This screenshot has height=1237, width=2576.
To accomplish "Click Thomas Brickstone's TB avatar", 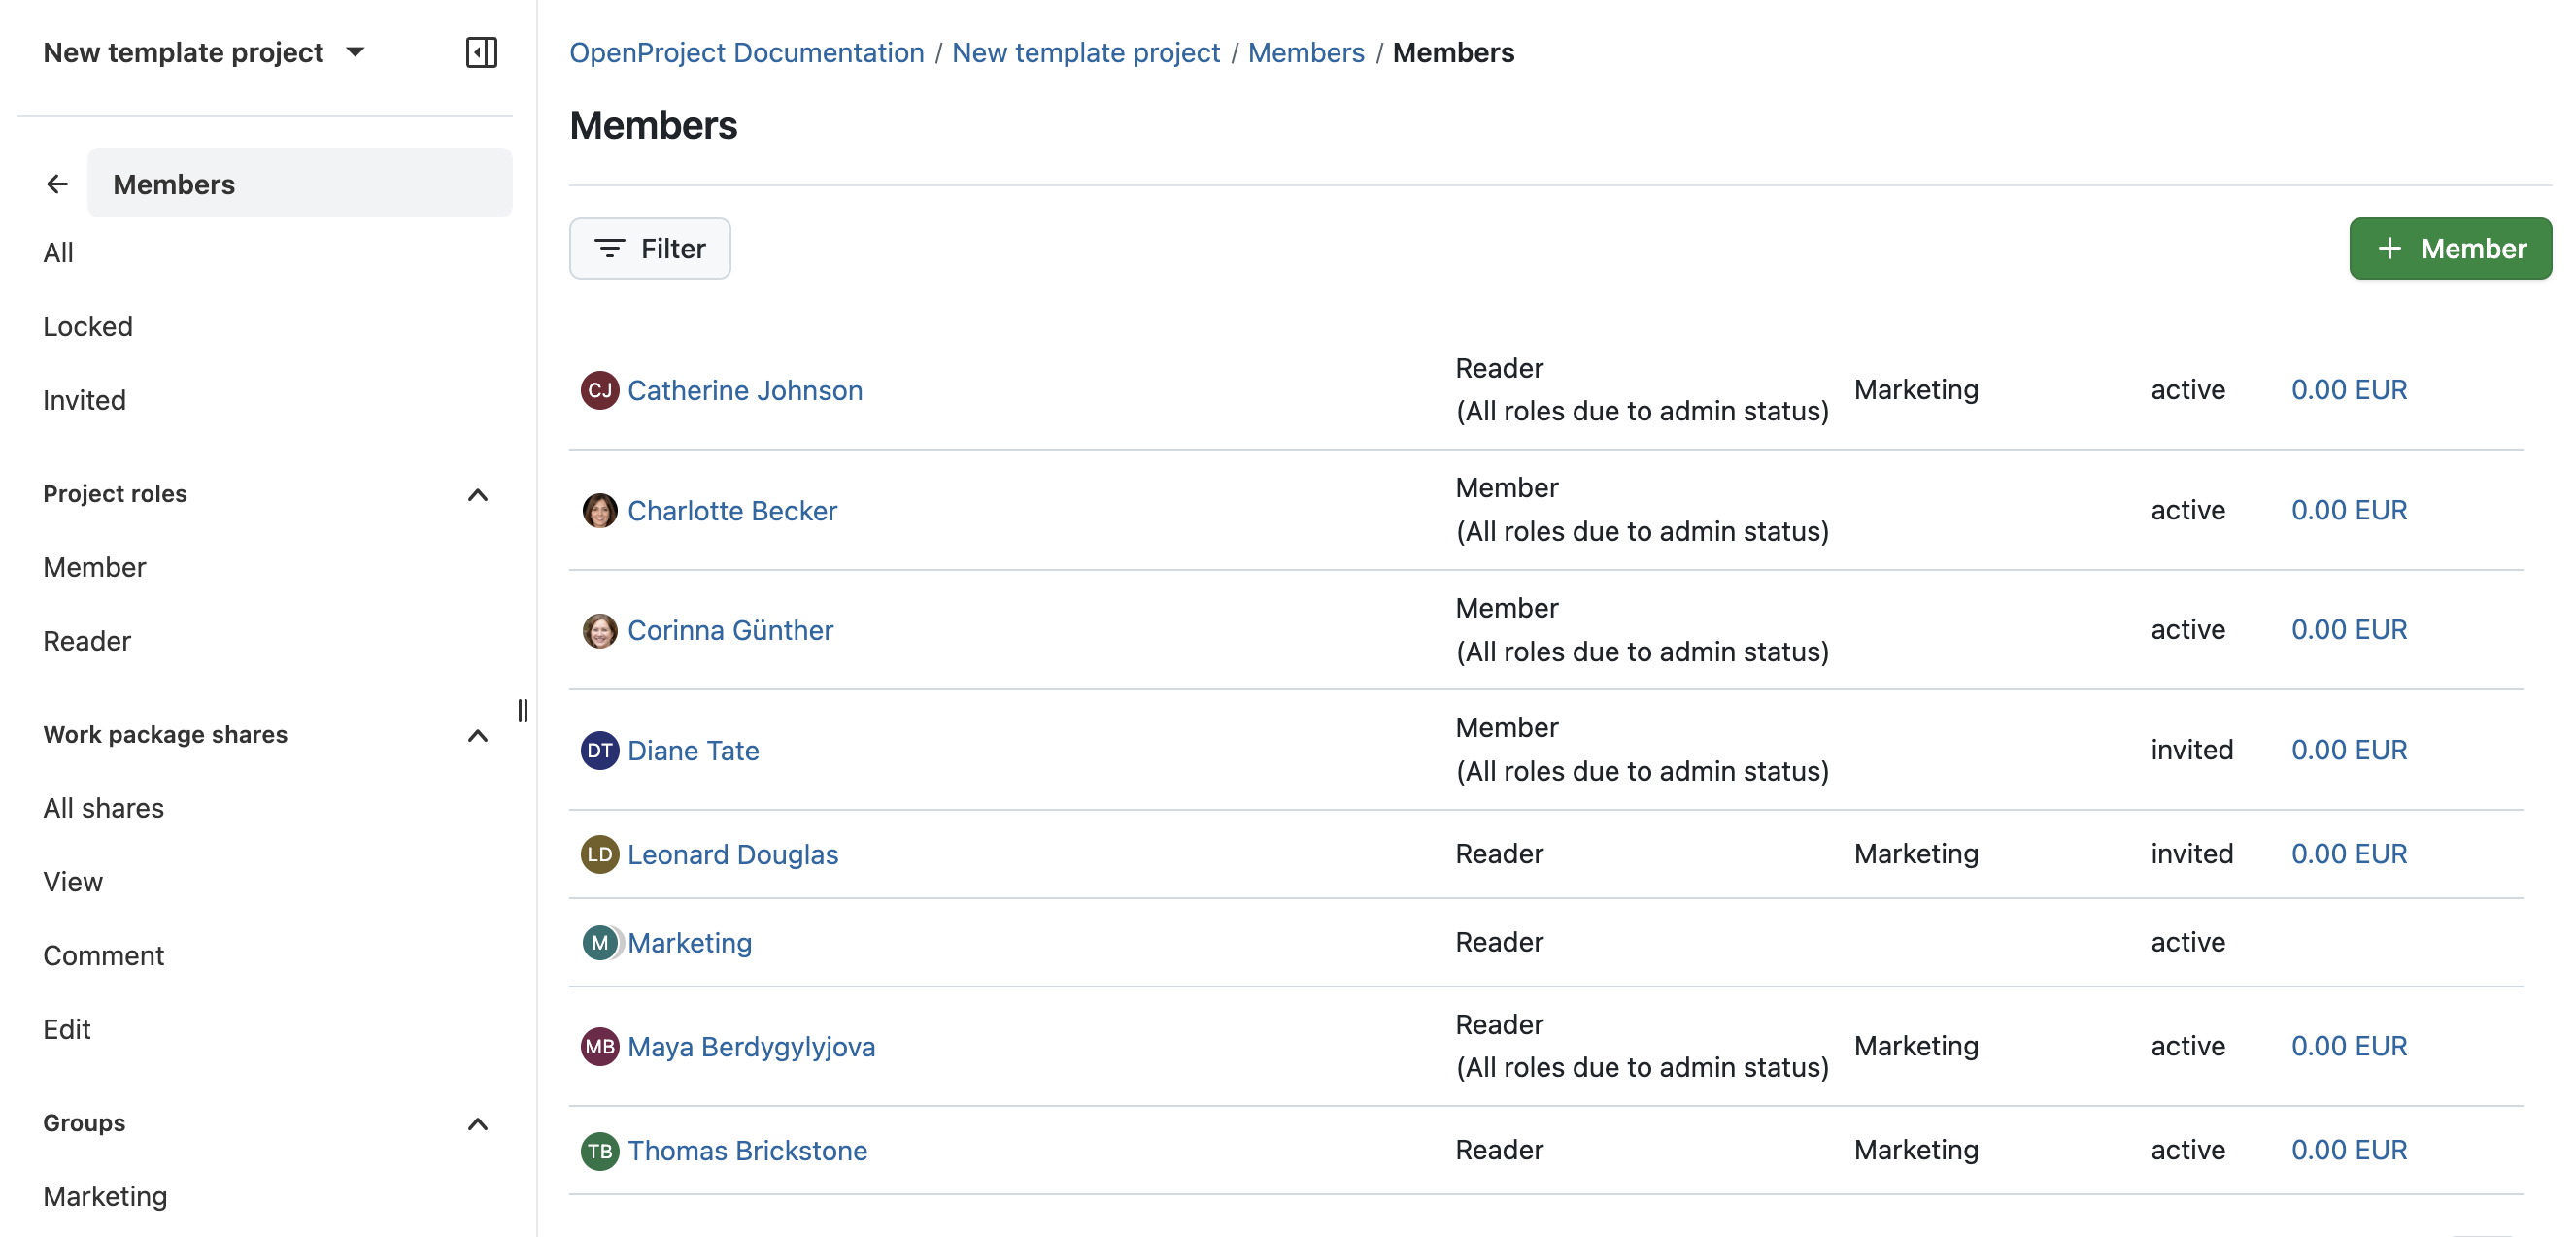I will click(600, 1150).
